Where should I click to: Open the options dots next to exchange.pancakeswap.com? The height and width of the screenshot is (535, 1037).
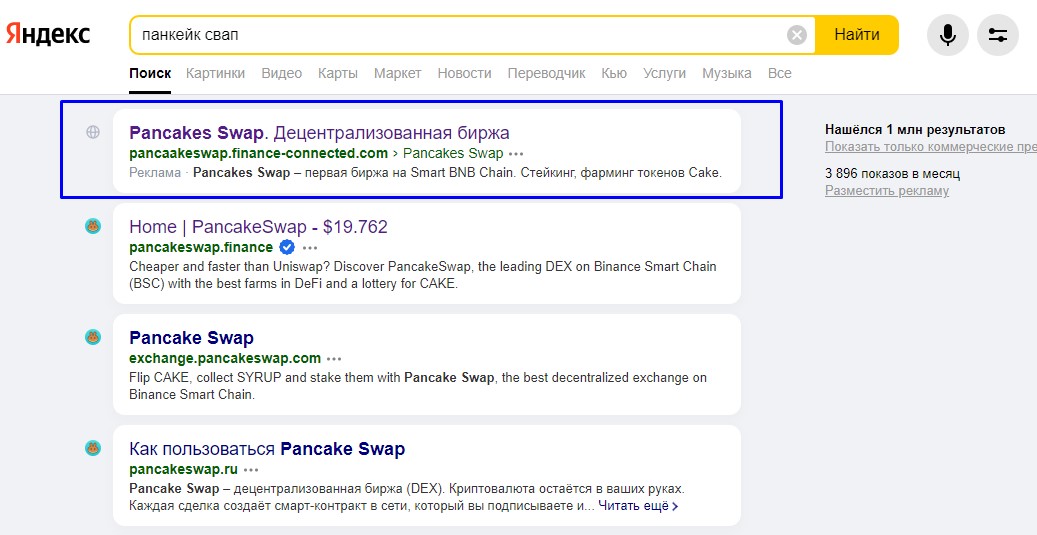(334, 359)
